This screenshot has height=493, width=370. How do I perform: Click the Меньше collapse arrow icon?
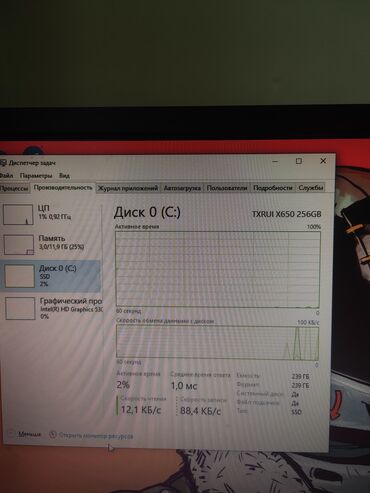(11, 434)
